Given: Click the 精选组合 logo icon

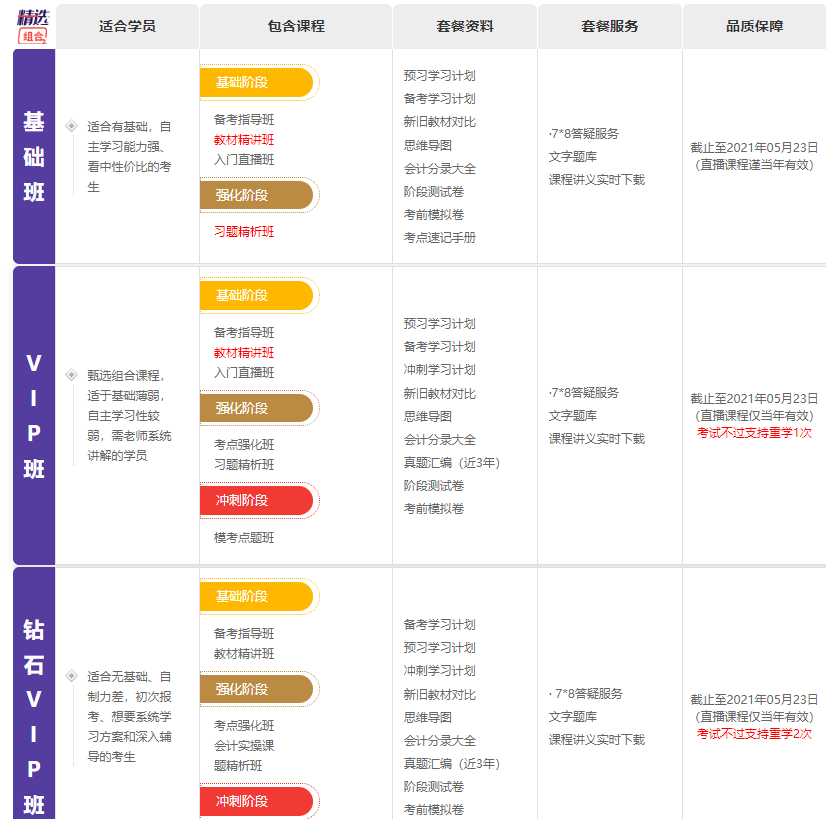Looking at the screenshot, I should pyautogui.click(x=33, y=26).
